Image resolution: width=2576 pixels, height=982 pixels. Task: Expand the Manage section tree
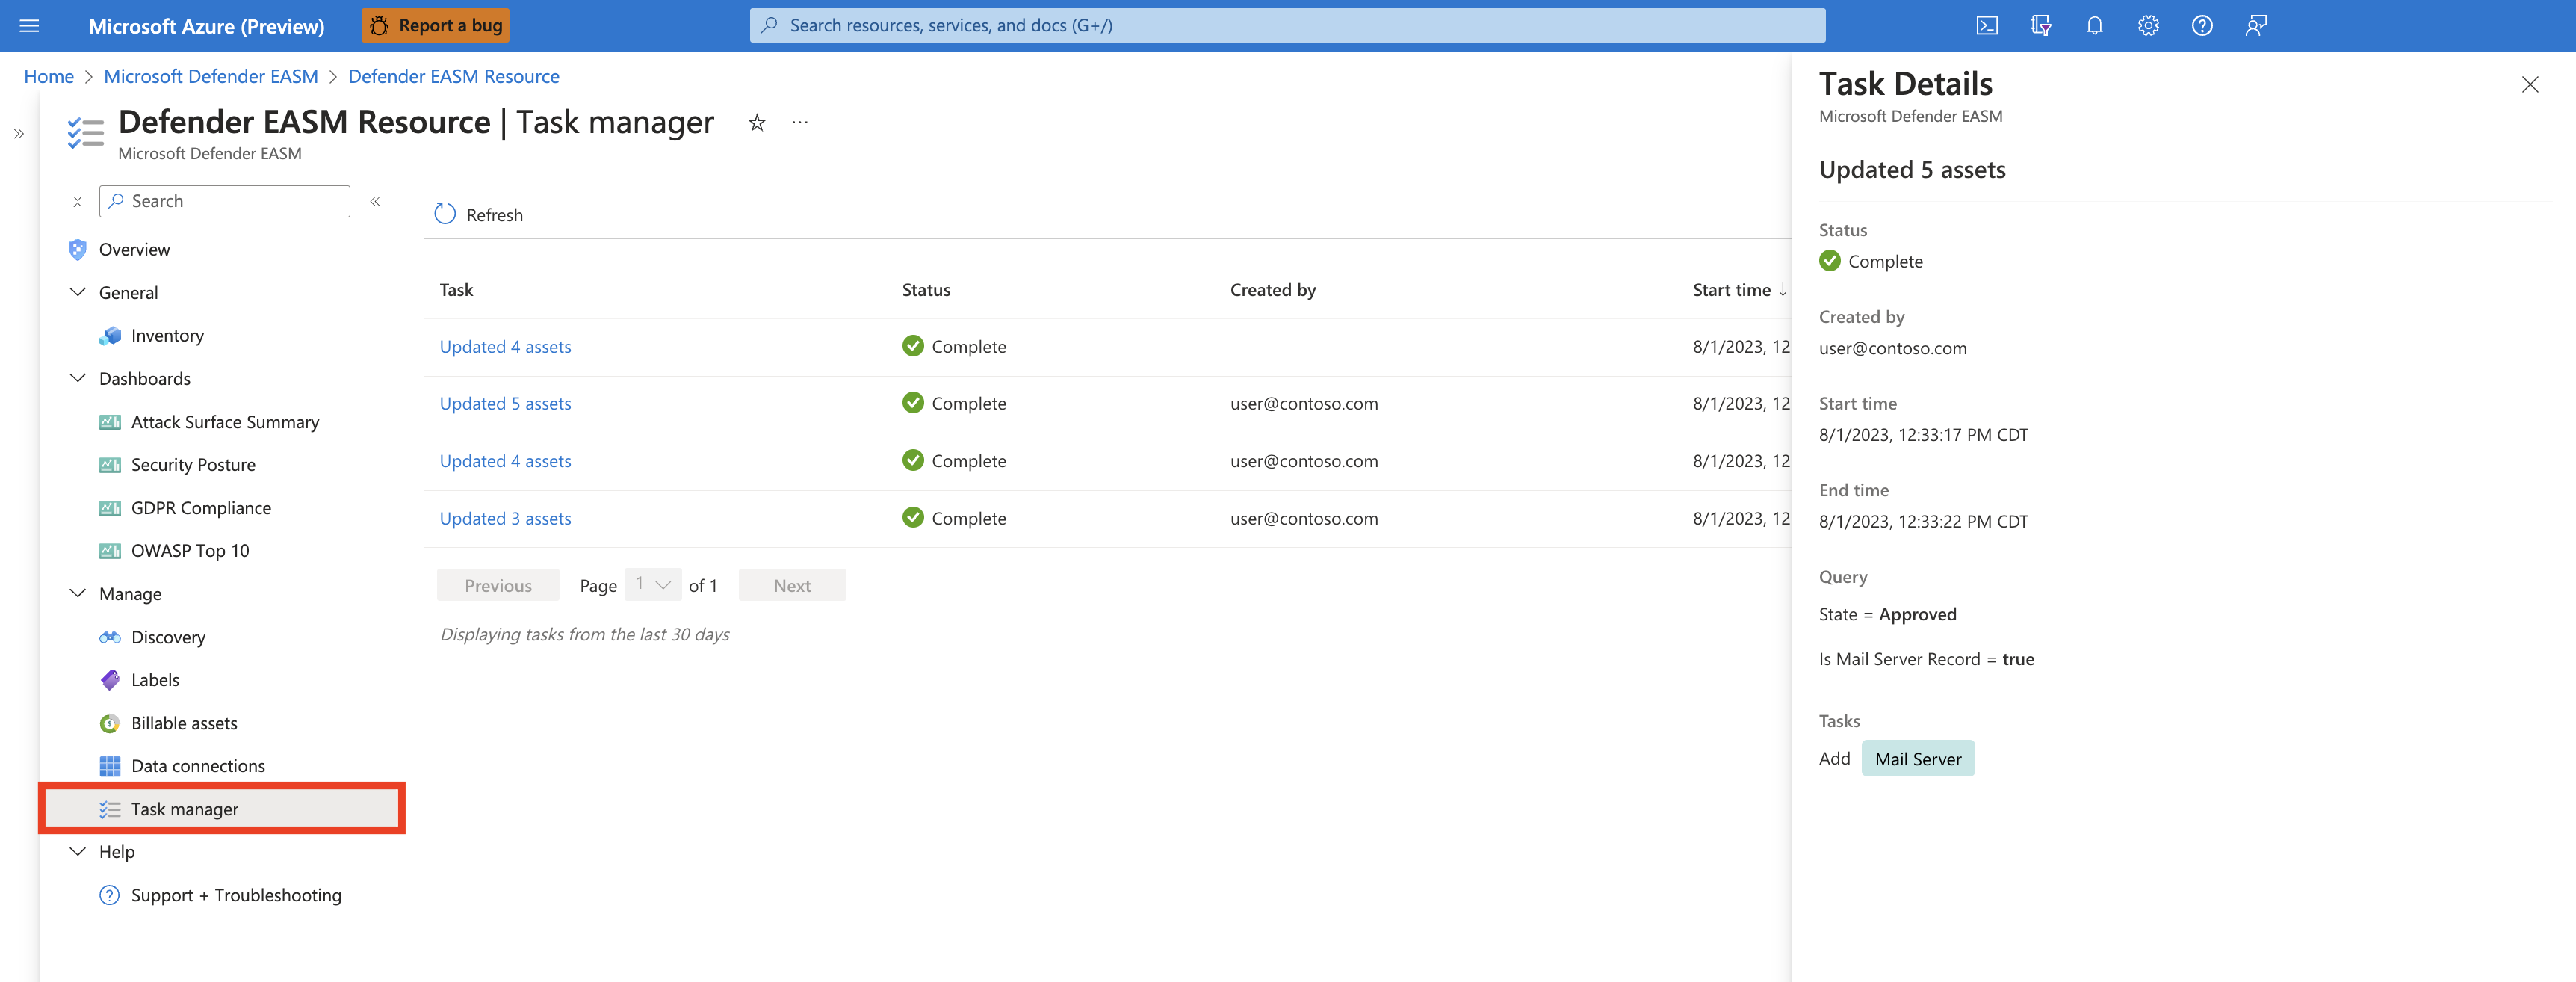coord(75,593)
